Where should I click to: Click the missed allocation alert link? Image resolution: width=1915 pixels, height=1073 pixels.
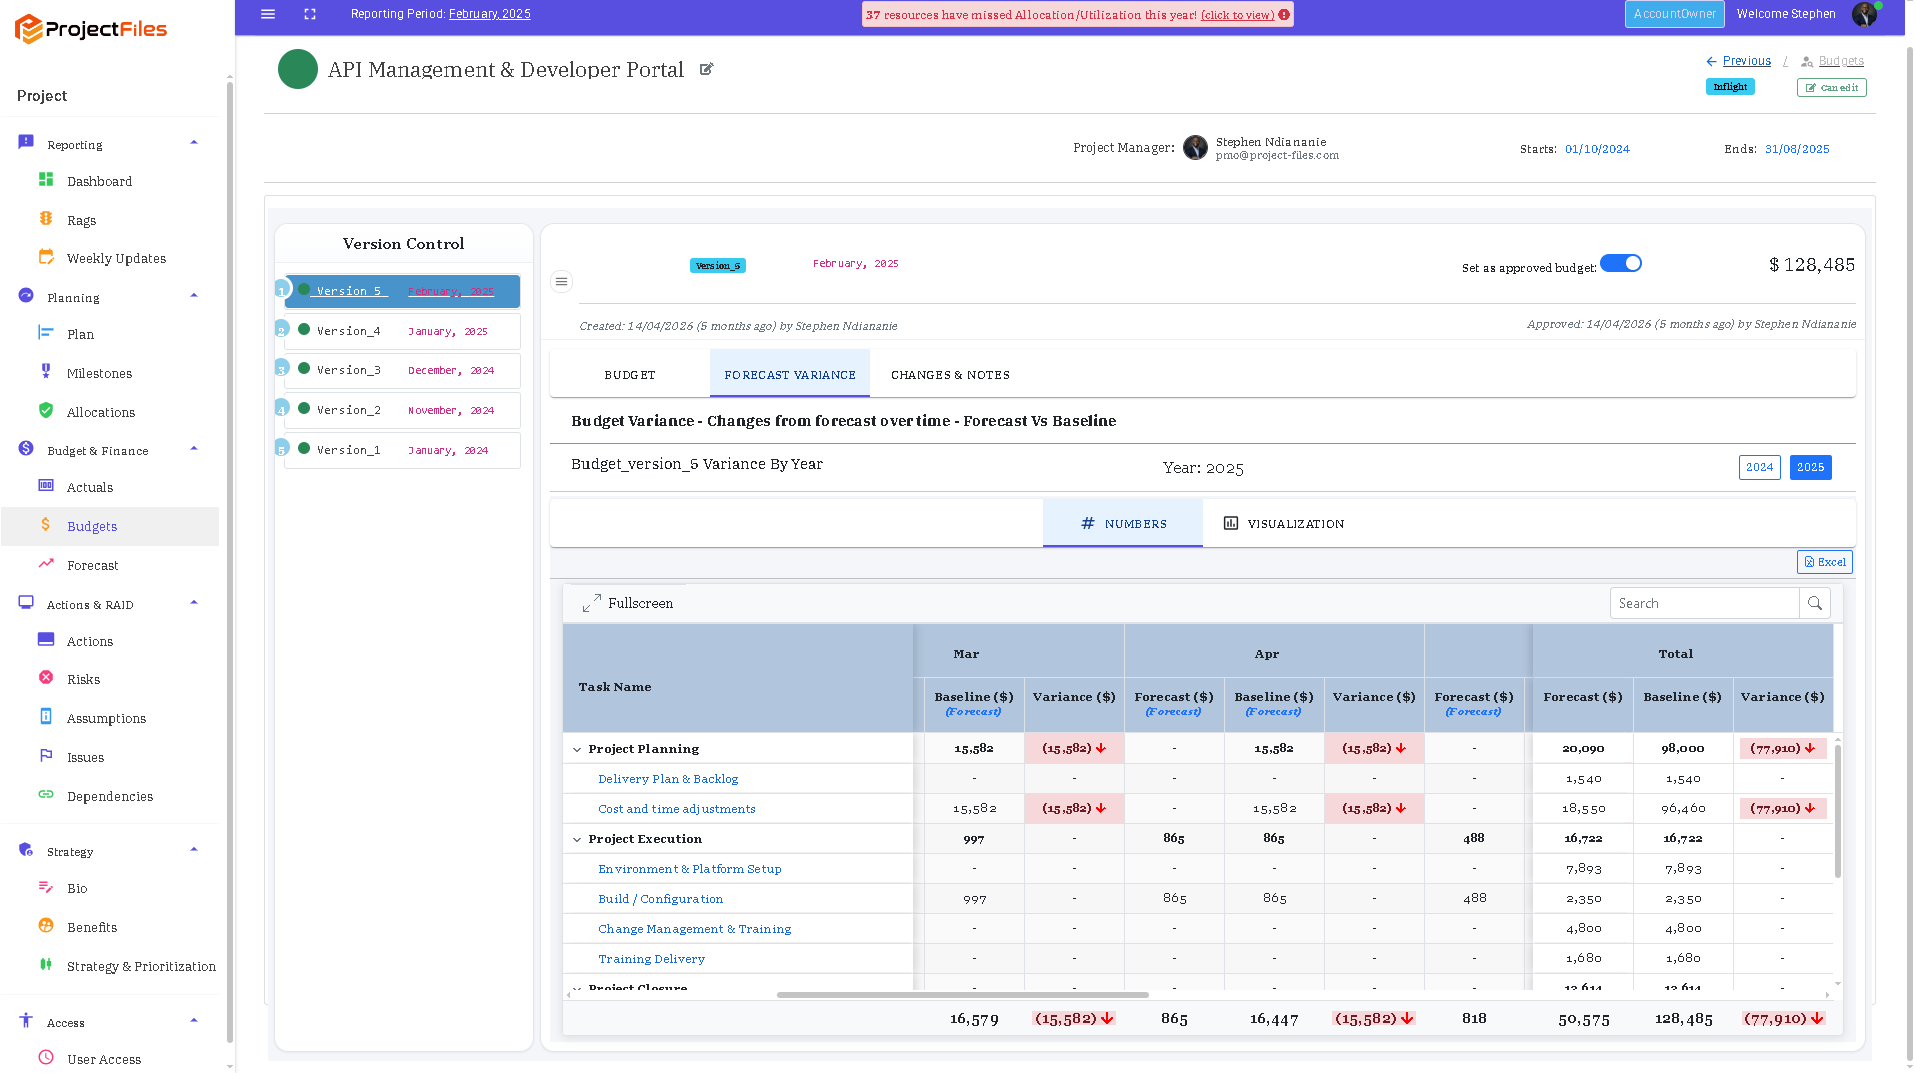[1238, 15]
